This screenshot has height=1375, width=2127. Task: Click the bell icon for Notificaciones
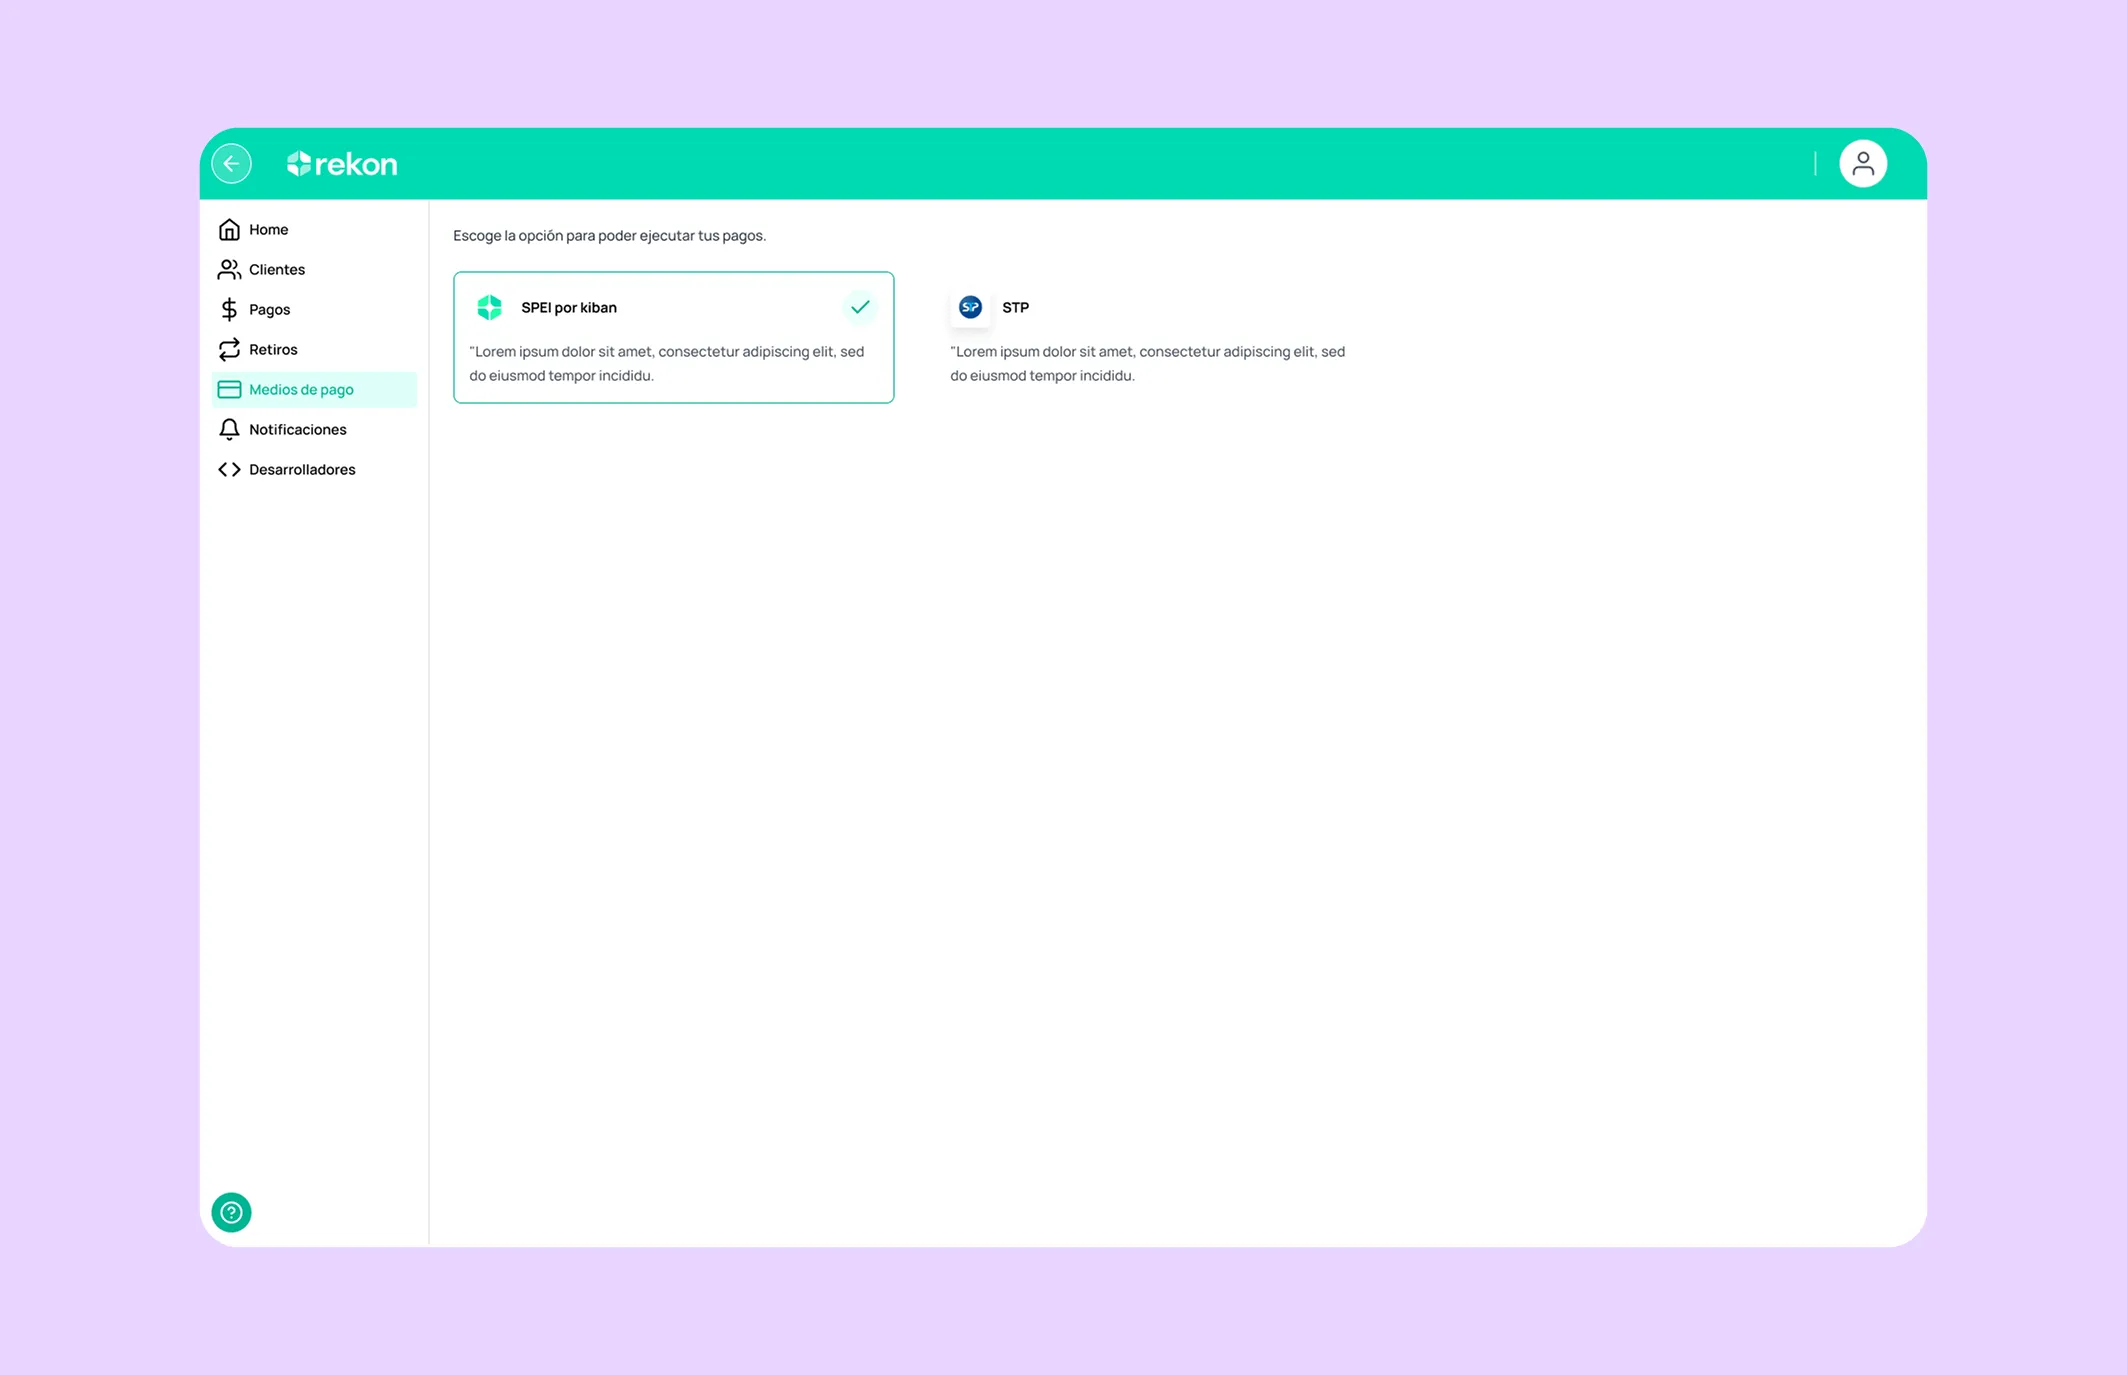[x=229, y=429]
